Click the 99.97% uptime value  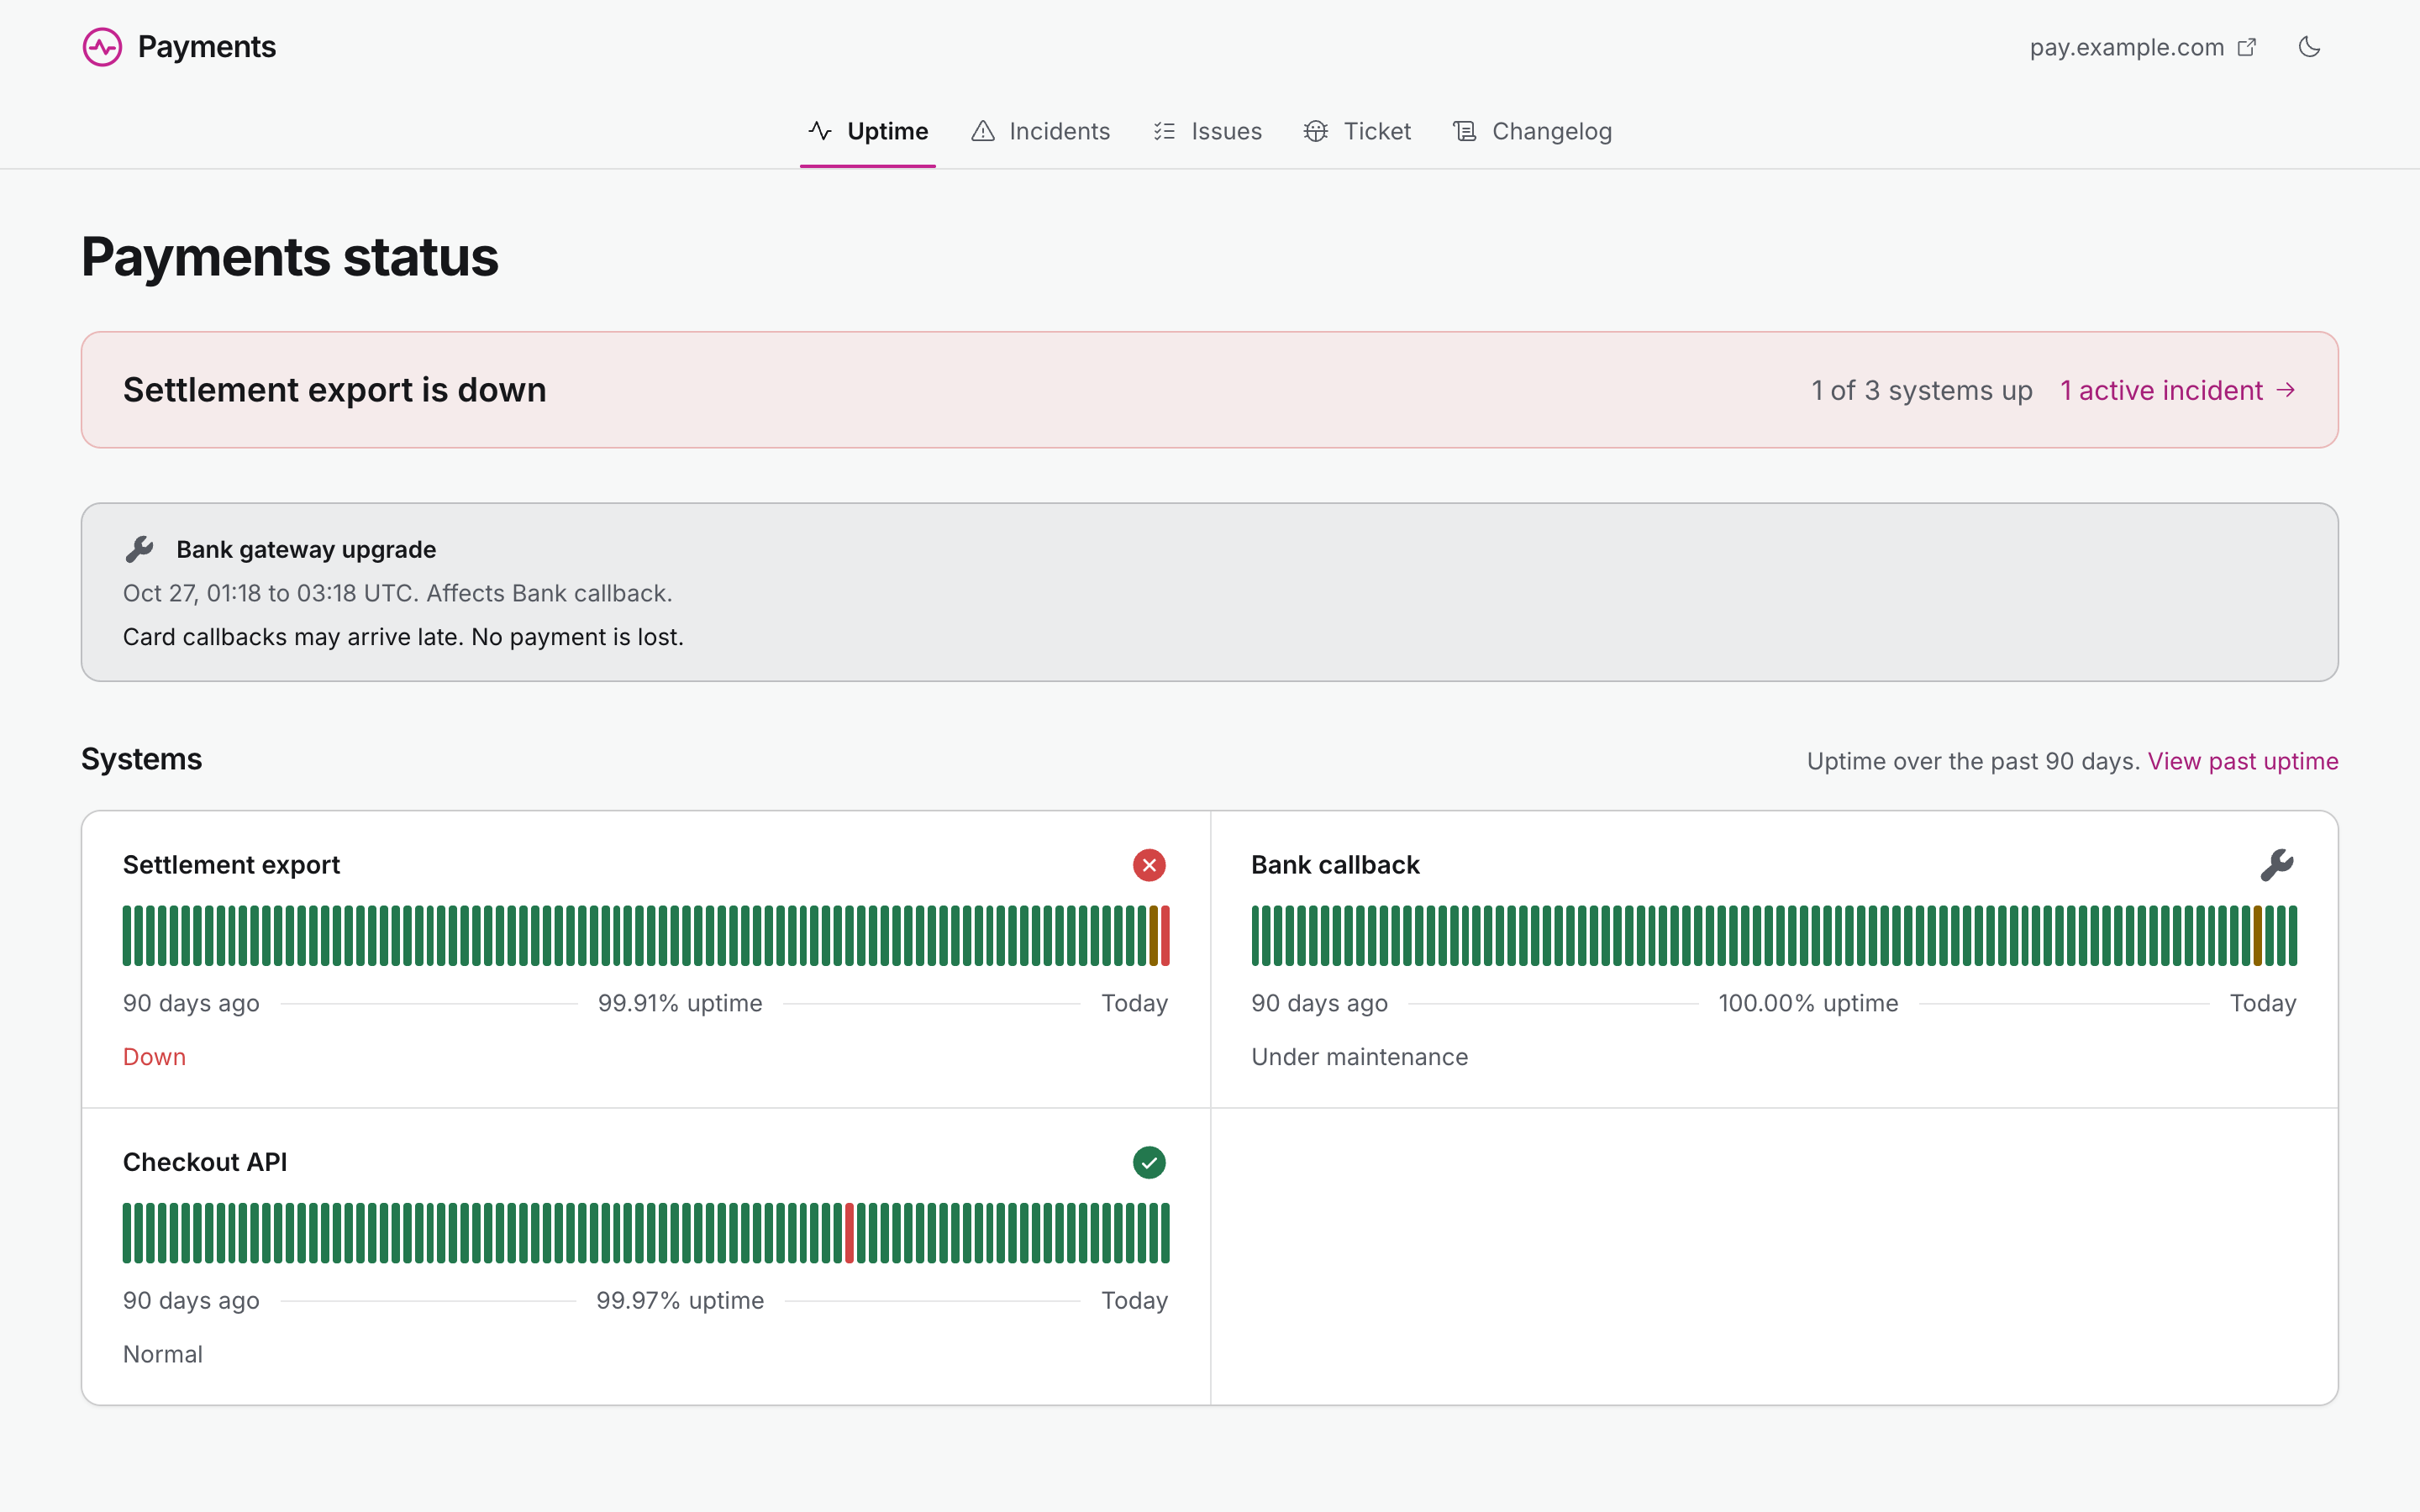[680, 1300]
